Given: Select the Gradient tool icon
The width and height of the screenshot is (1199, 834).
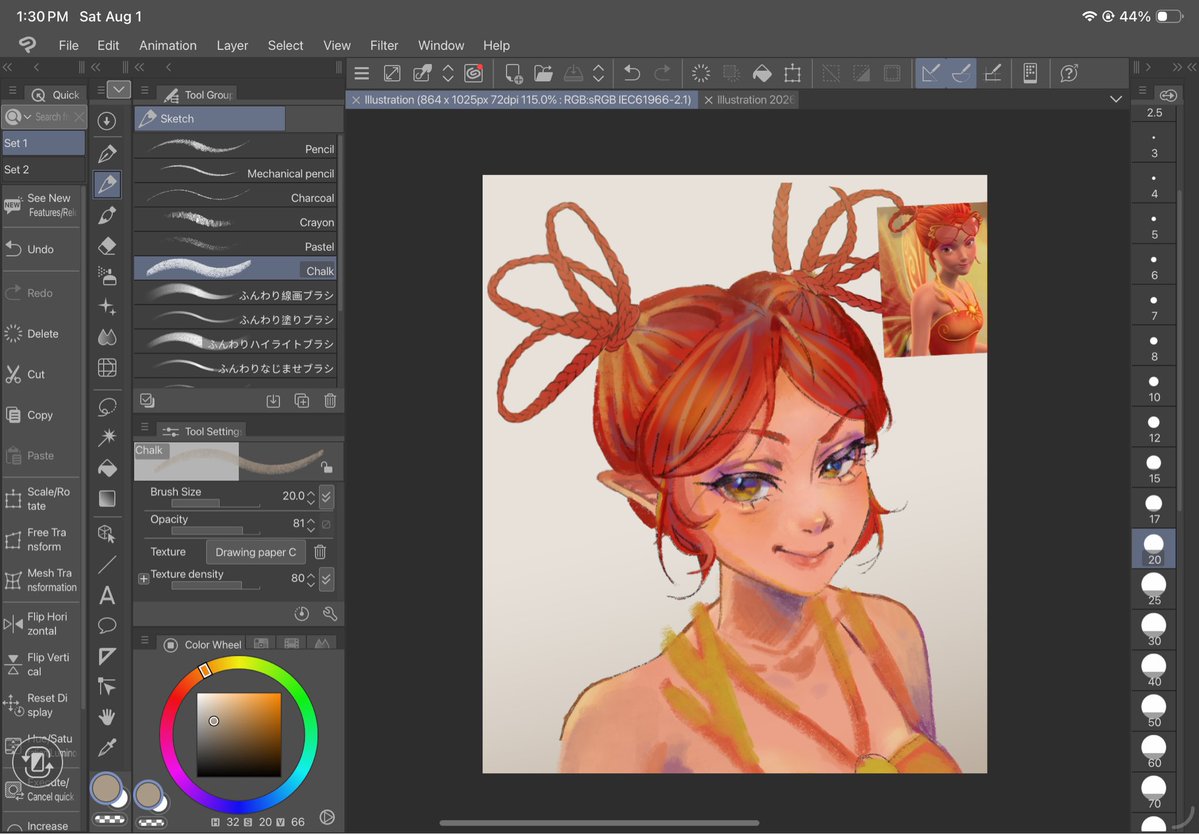Looking at the screenshot, I should point(107,498).
